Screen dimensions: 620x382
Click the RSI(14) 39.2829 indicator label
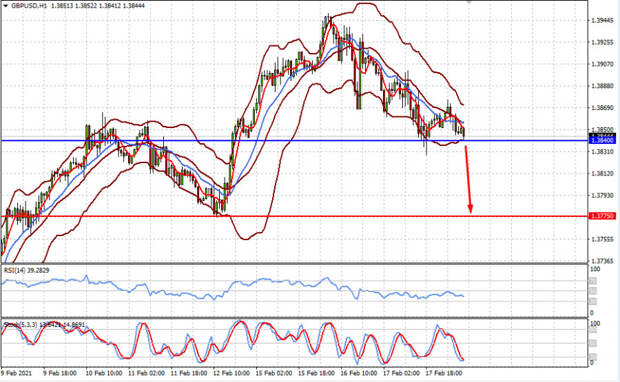[x=26, y=270]
